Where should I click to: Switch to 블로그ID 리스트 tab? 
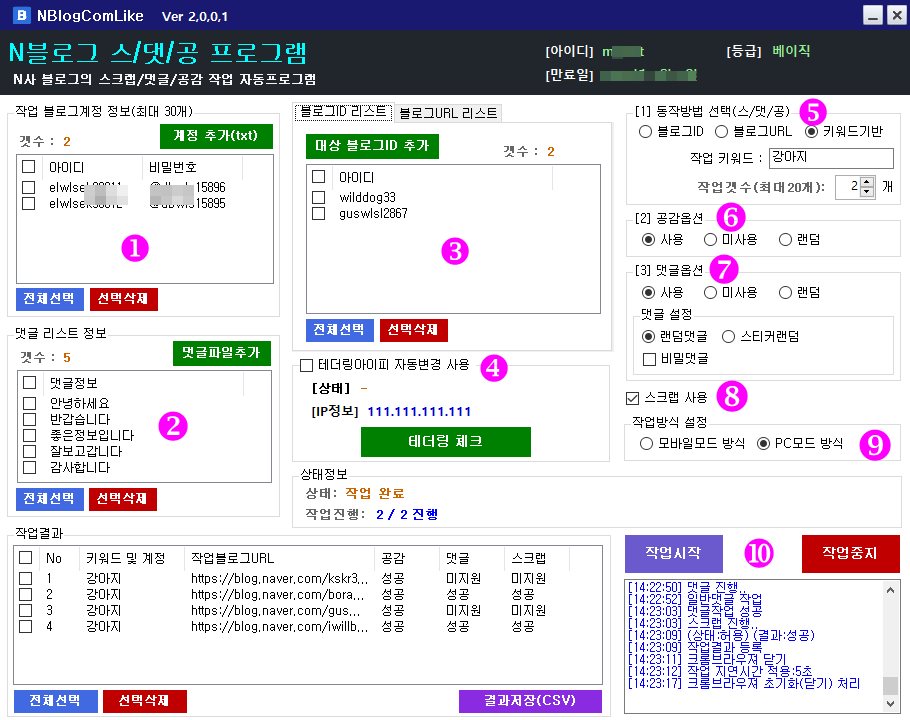coord(344,112)
